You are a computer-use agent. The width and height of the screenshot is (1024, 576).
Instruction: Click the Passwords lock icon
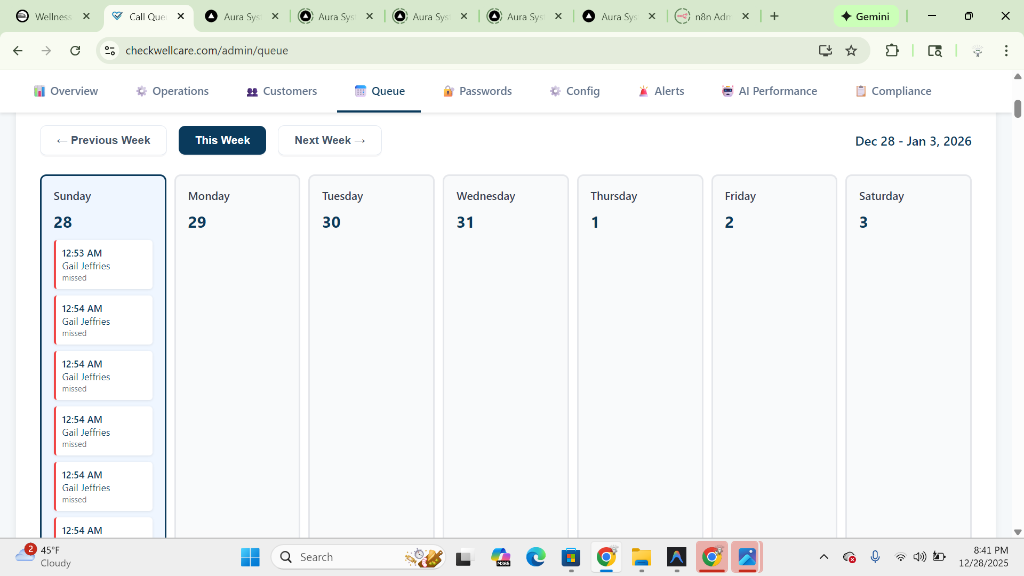(x=447, y=91)
